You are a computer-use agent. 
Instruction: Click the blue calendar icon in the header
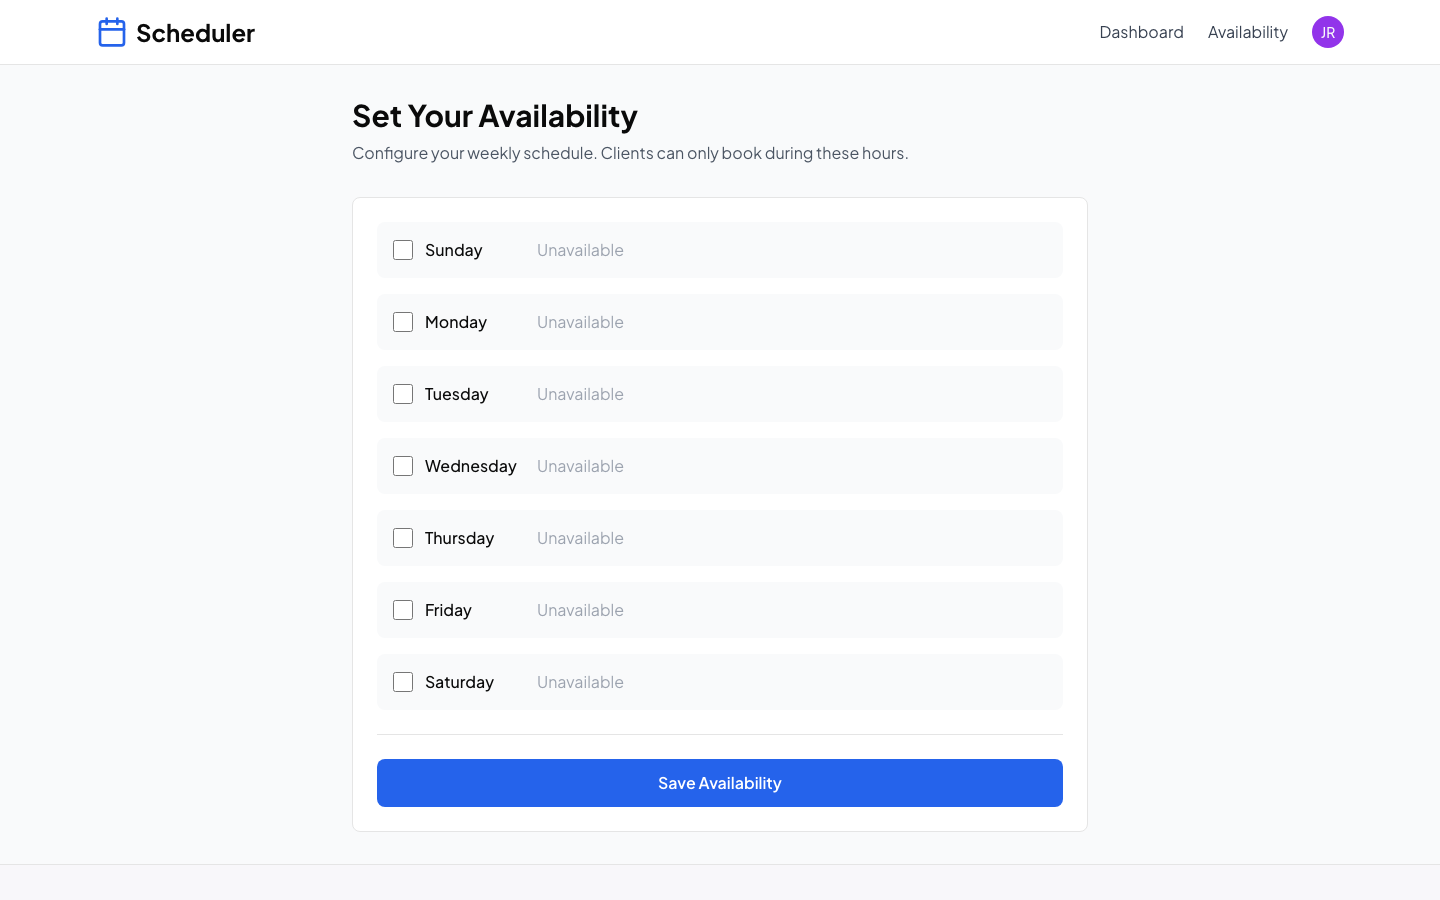tap(112, 32)
